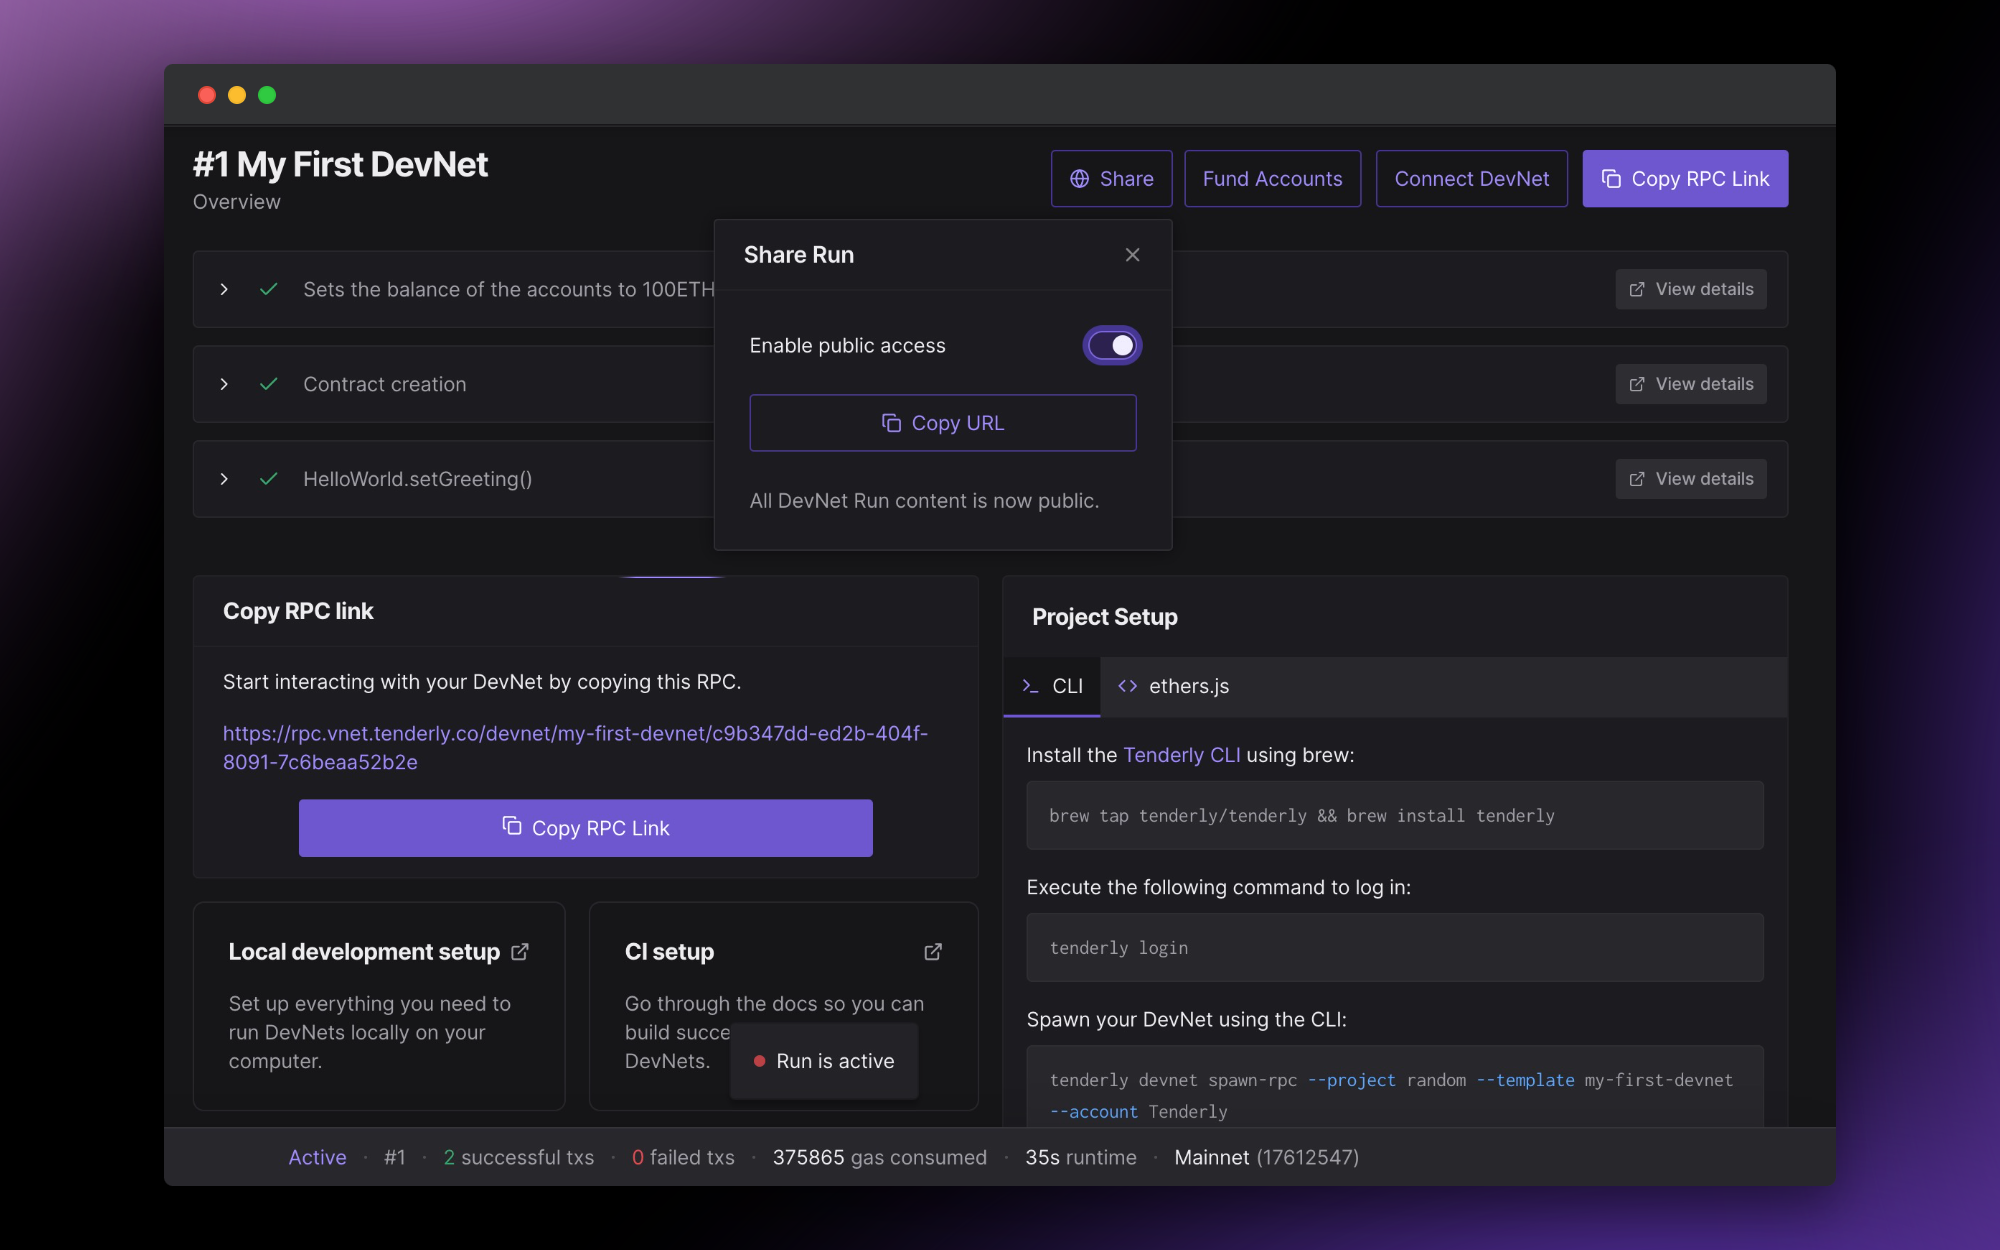2000x1250 pixels.
Task: Expand the 'Sets the balance' transaction row
Action: point(224,289)
